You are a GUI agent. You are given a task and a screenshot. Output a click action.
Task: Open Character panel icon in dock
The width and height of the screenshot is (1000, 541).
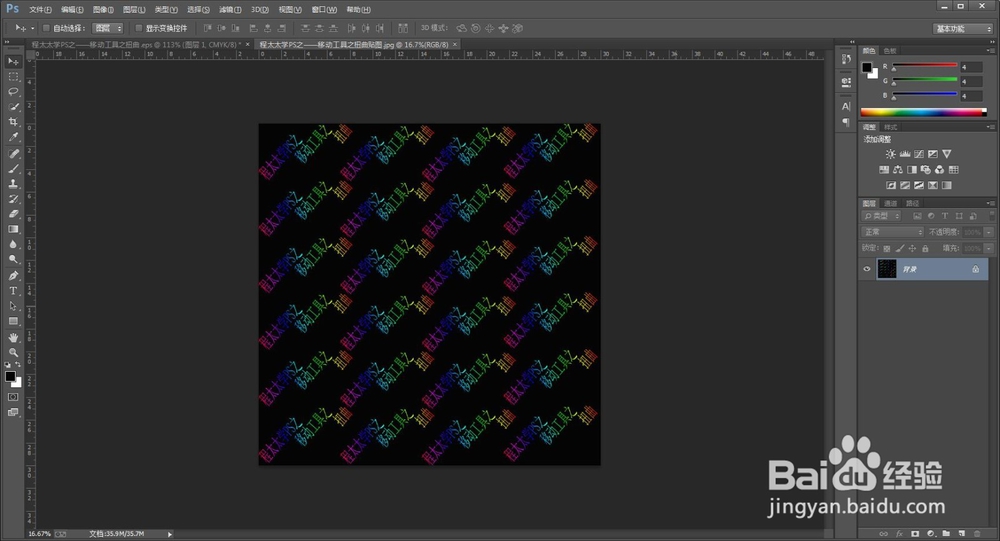click(846, 107)
